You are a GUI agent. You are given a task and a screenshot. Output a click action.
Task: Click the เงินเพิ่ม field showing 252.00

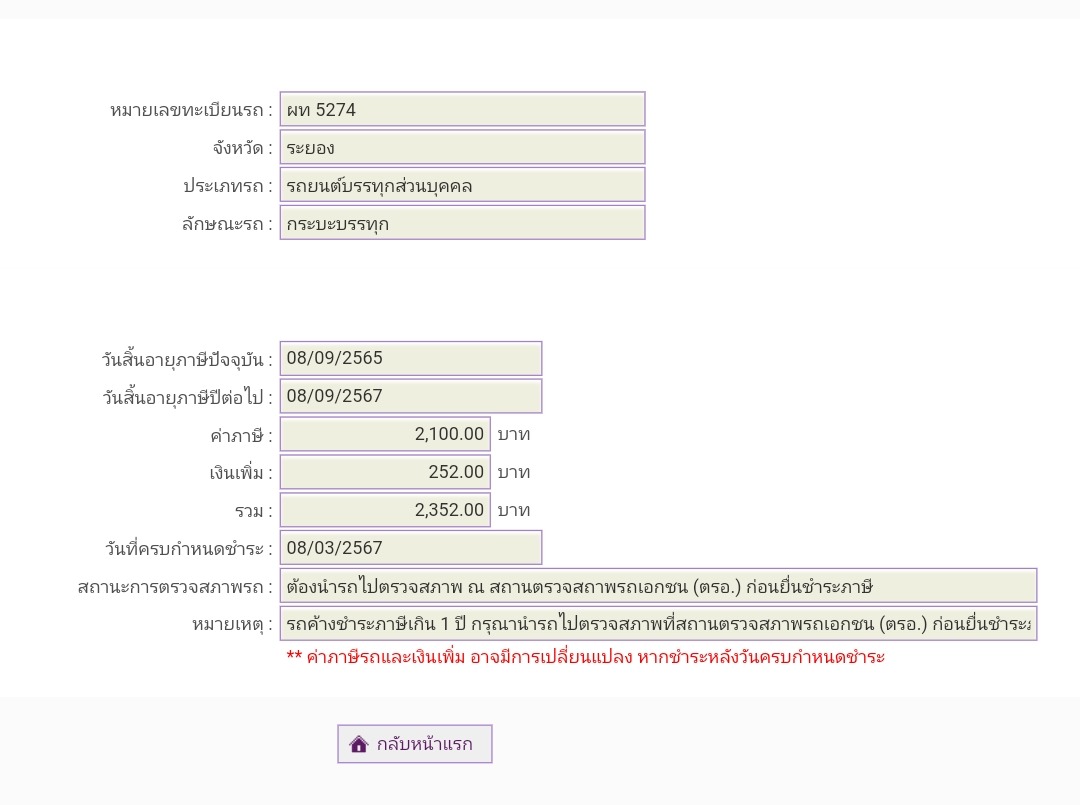385,472
